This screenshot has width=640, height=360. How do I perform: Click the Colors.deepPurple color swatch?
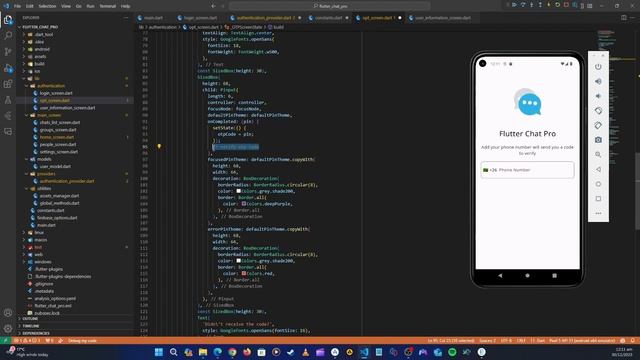(x=244, y=204)
